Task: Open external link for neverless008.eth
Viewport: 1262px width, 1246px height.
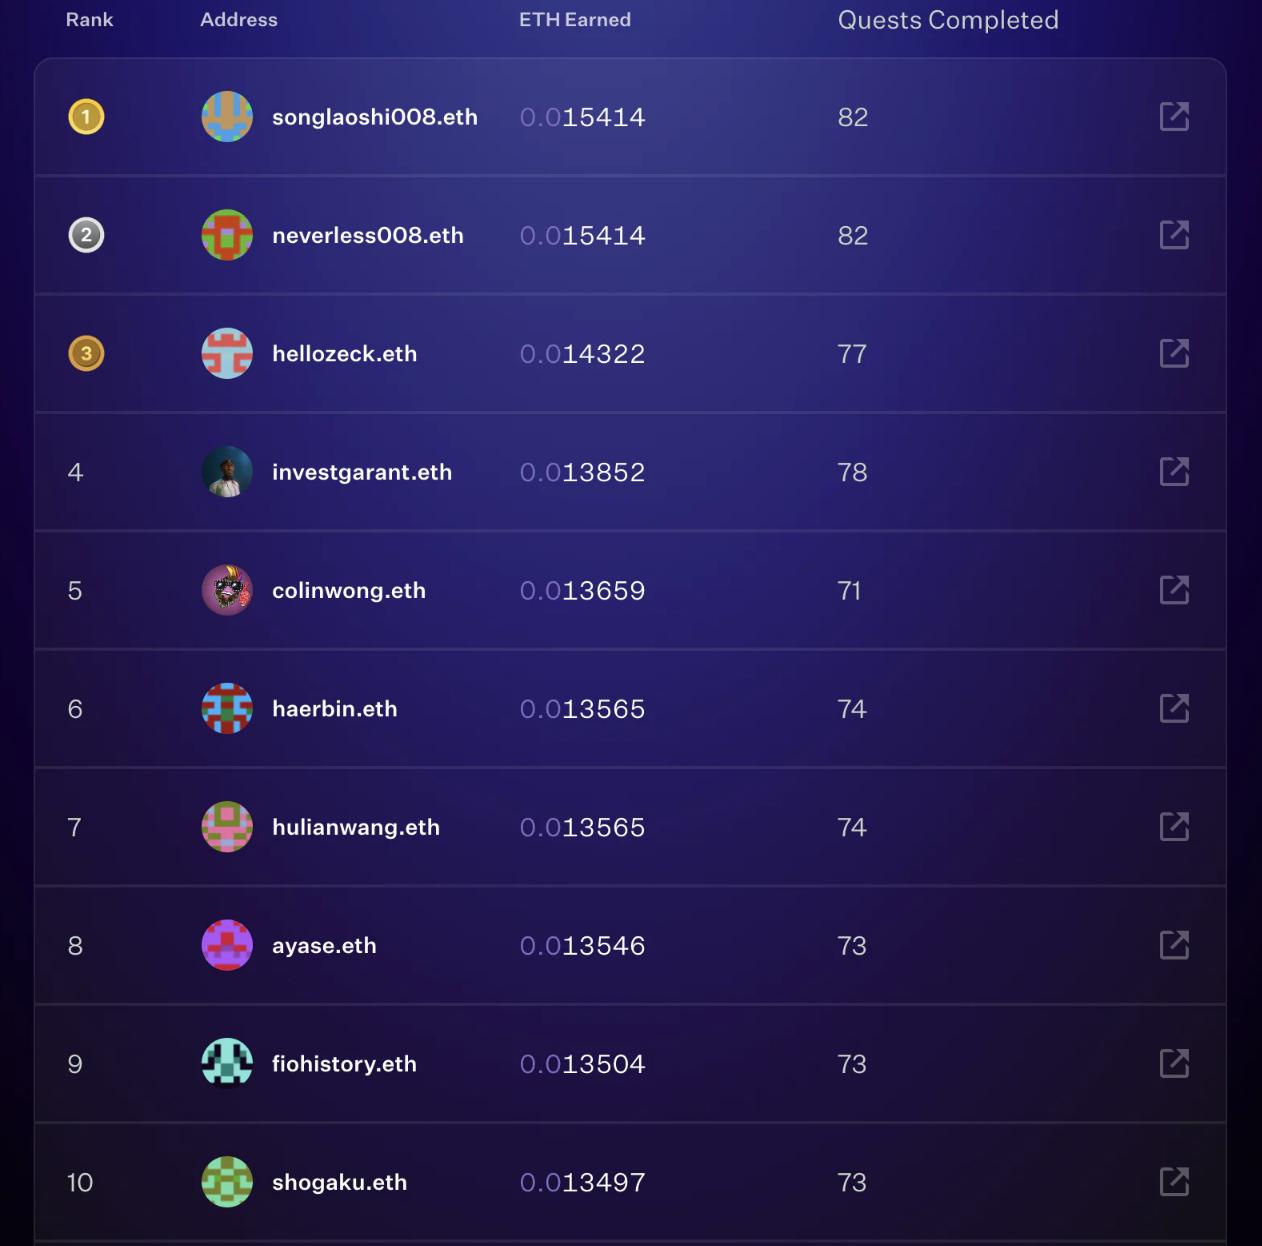Action: tap(1175, 236)
